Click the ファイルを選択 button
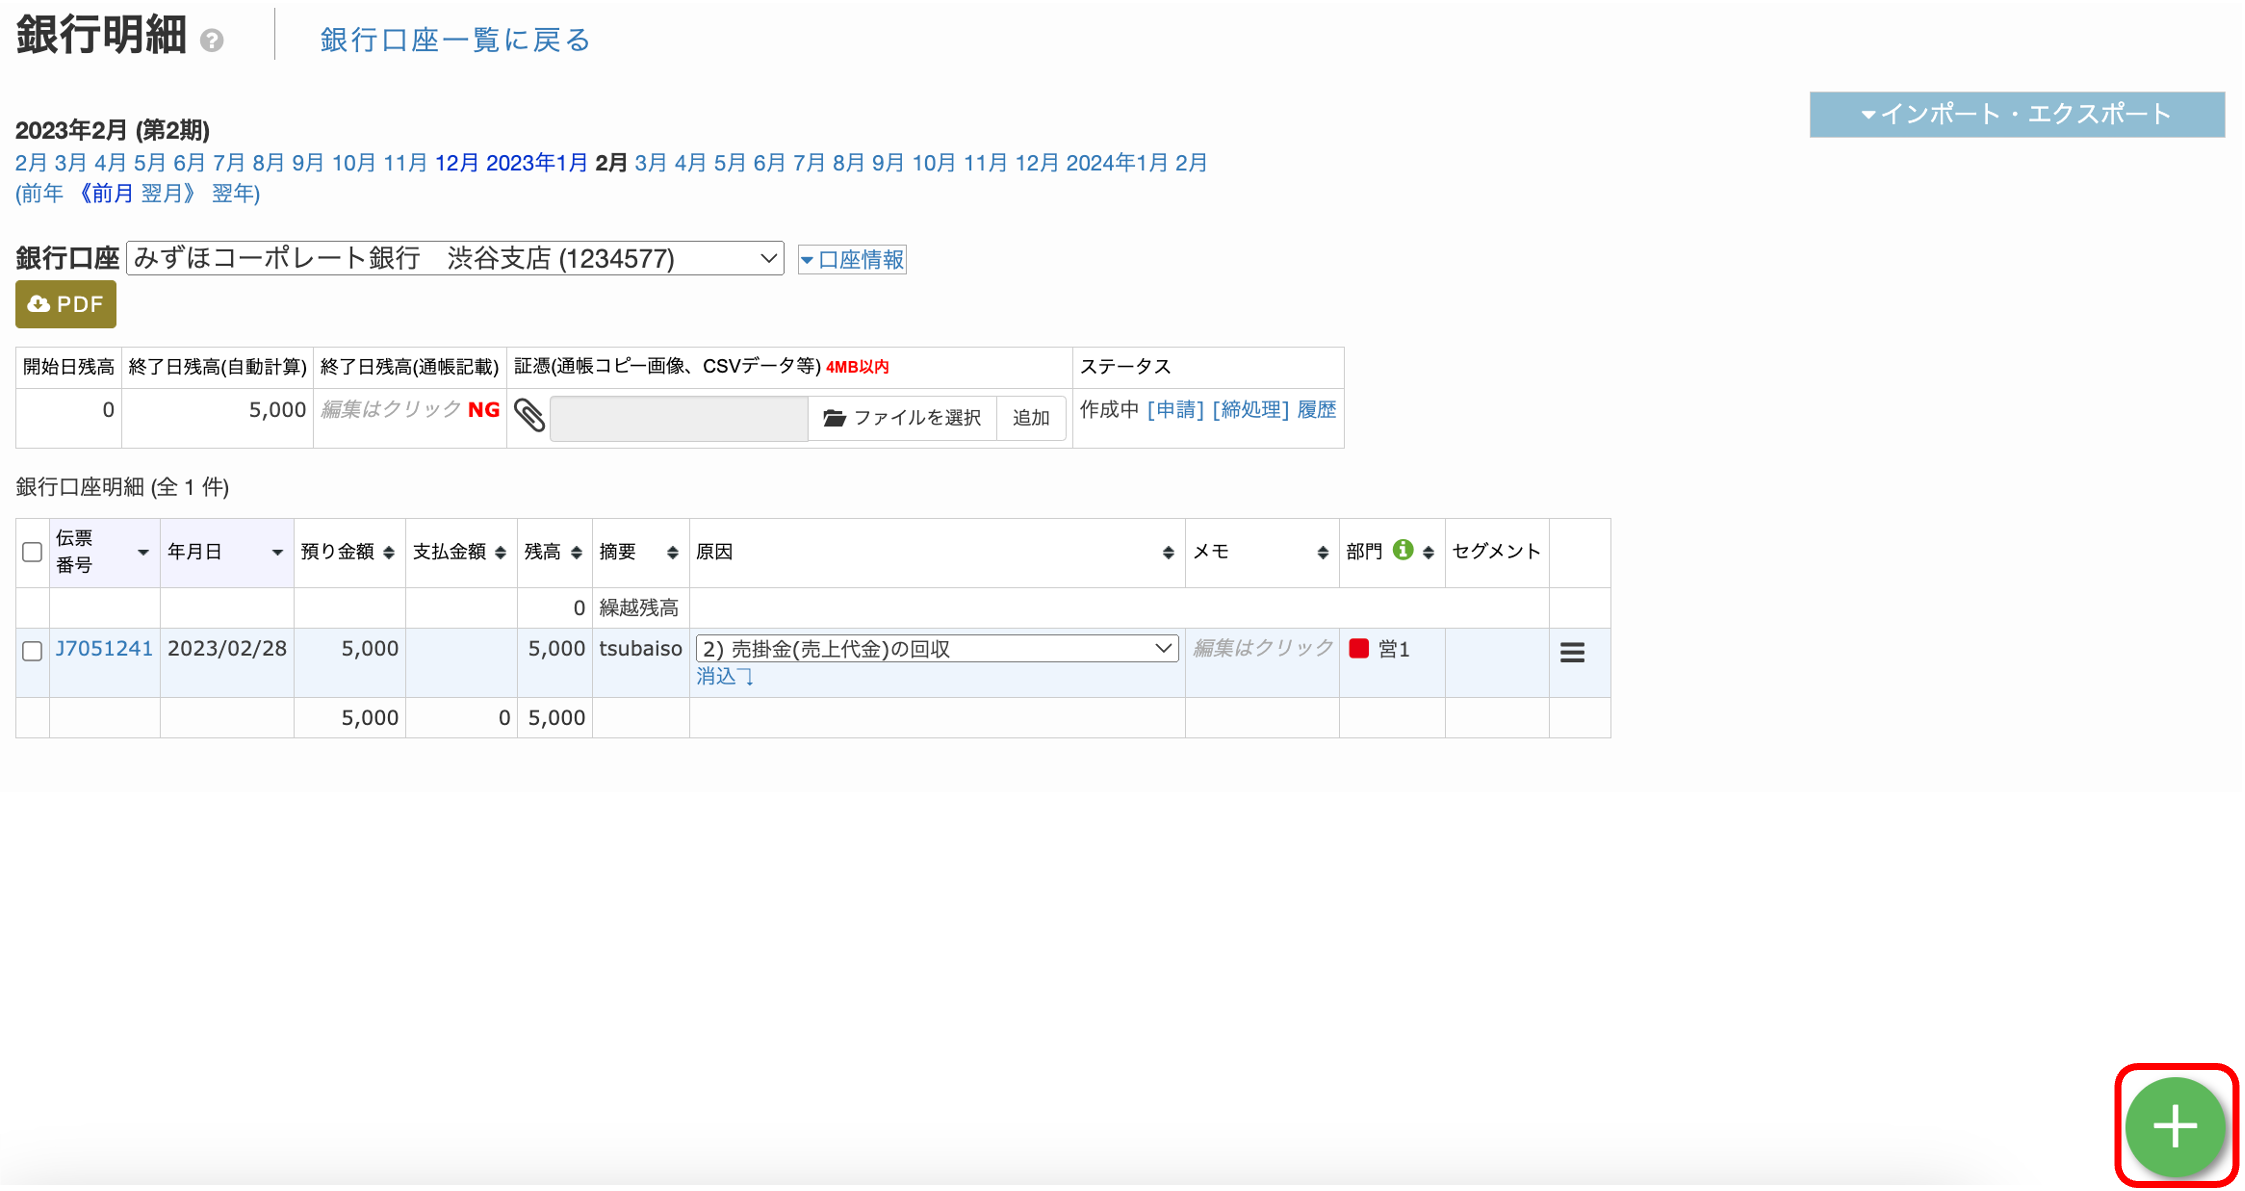 coord(902,418)
